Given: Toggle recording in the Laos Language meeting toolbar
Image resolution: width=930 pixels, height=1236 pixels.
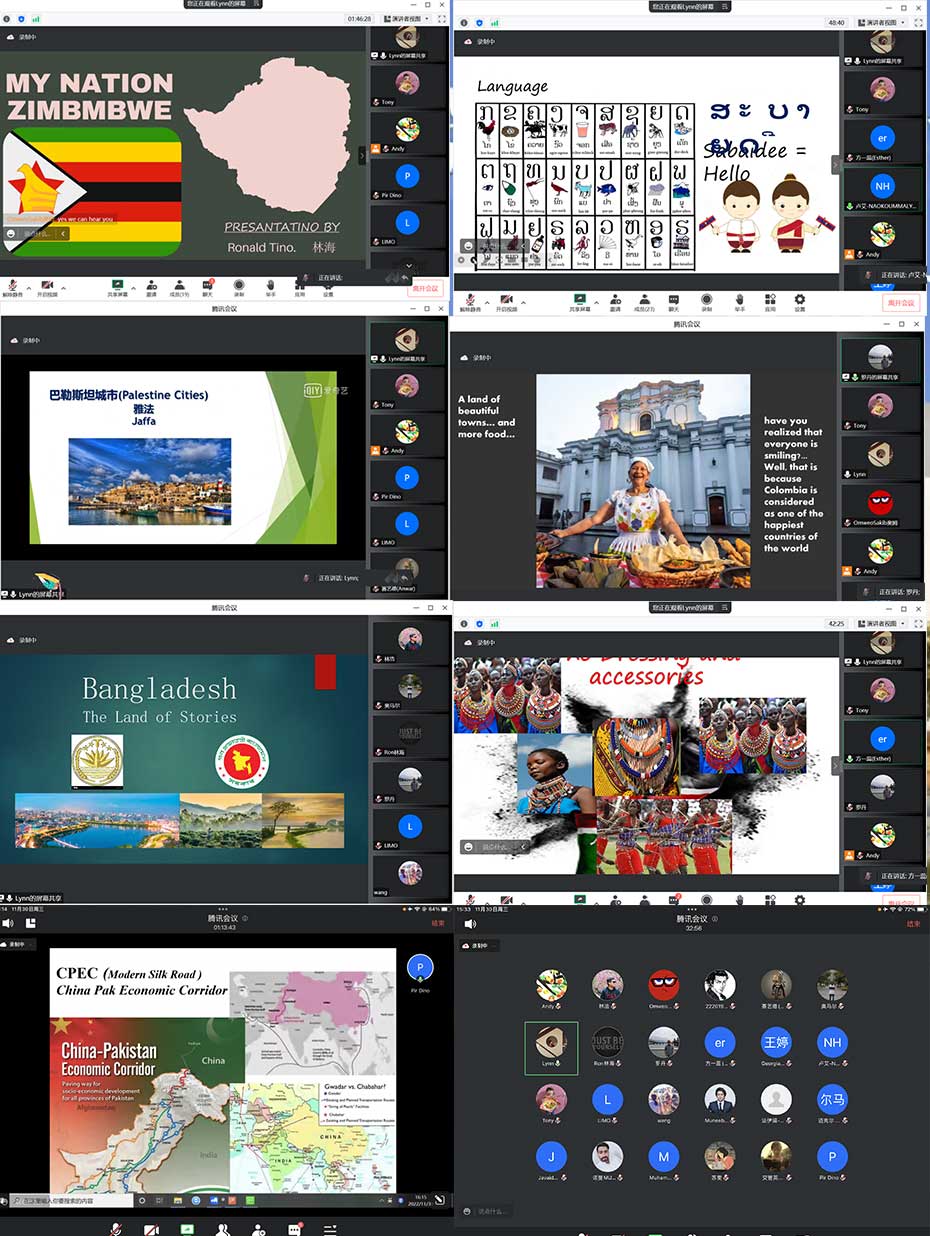Looking at the screenshot, I should click(x=706, y=299).
